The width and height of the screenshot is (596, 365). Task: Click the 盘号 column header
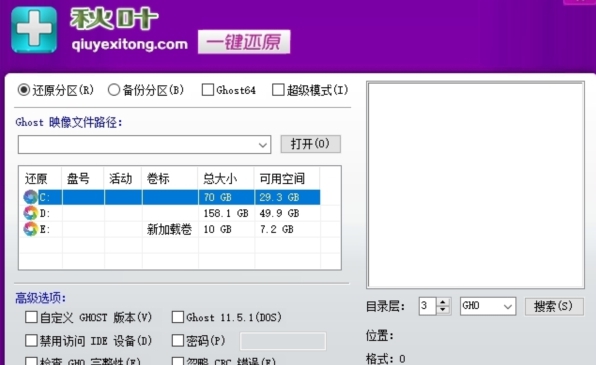78,178
